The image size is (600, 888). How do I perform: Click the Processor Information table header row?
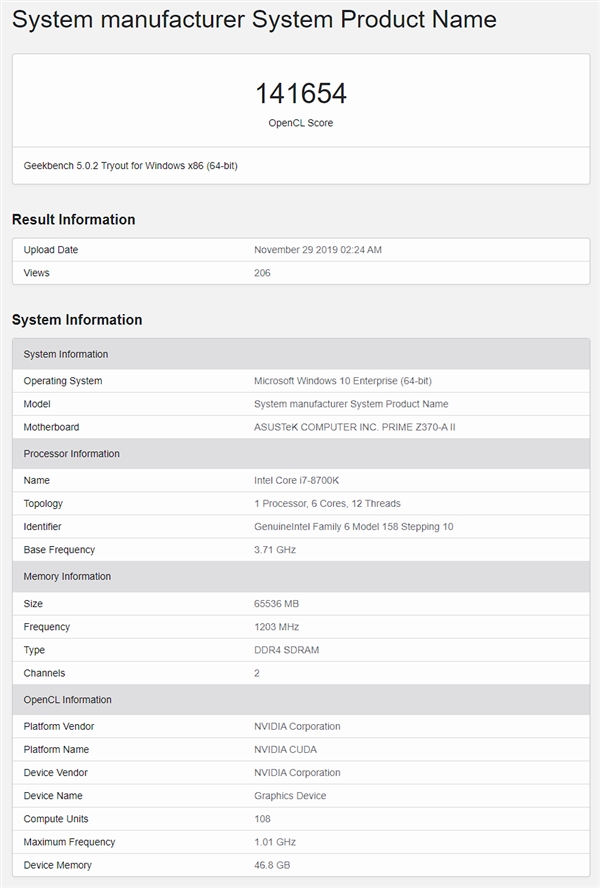(x=300, y=454)
